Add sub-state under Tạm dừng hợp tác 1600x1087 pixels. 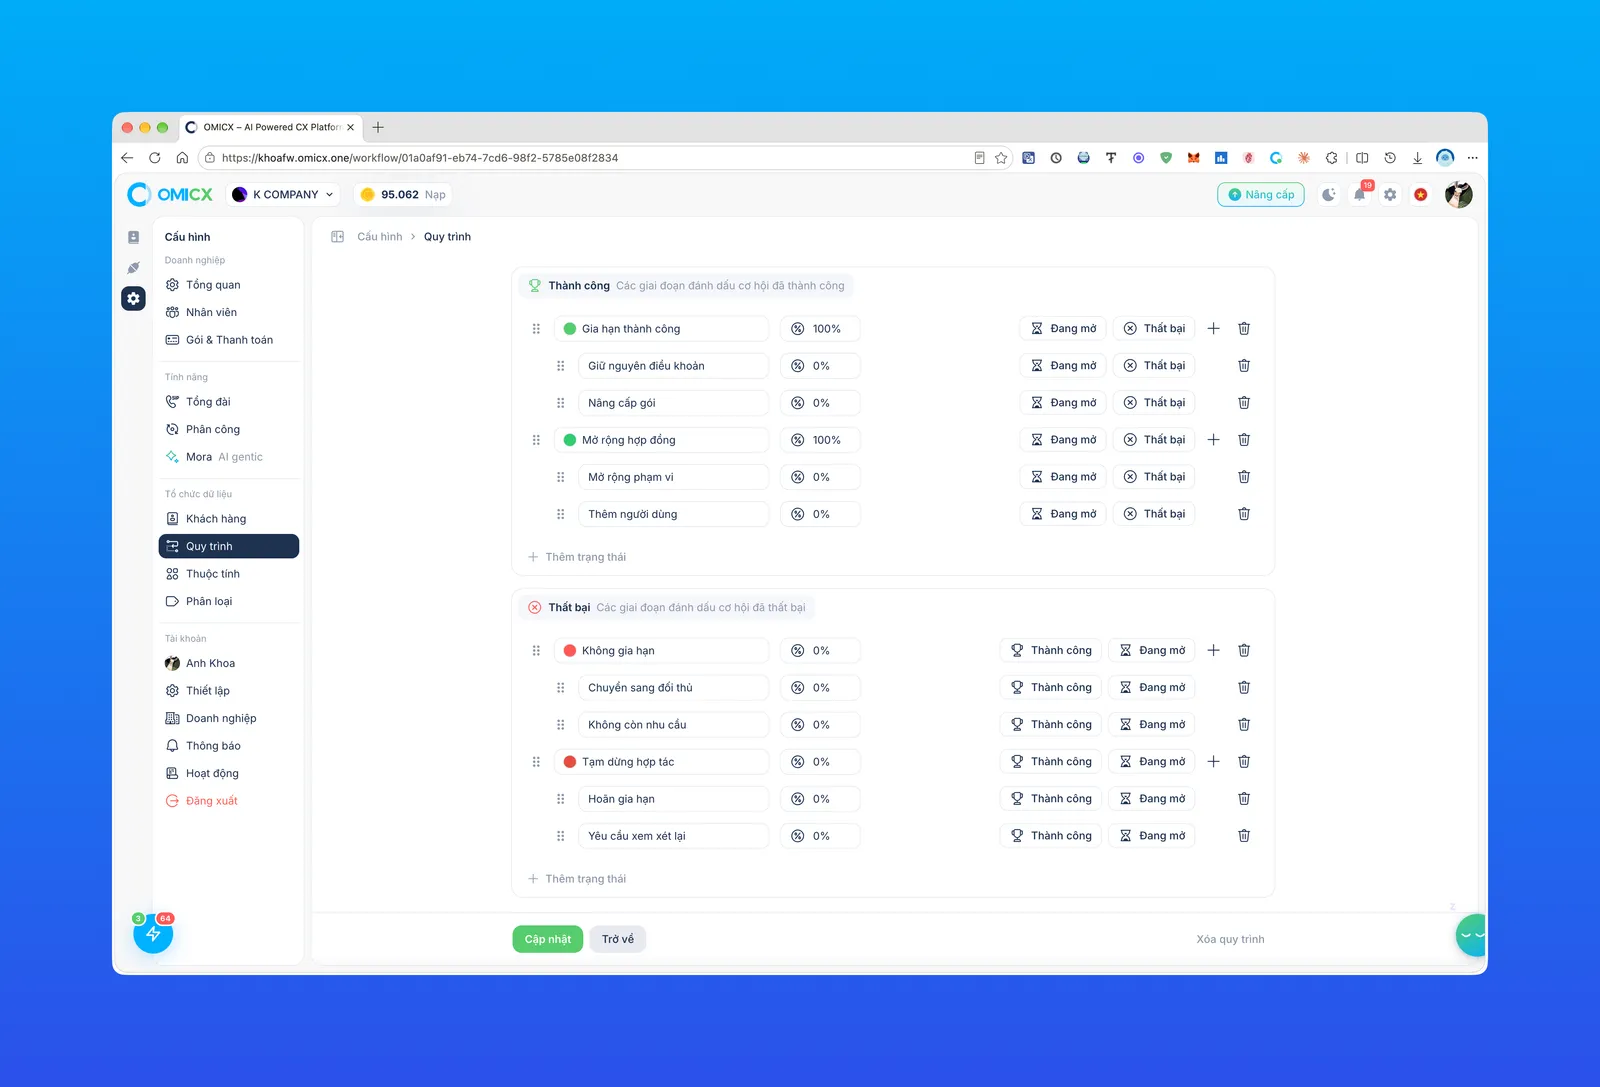(1213, 762)
